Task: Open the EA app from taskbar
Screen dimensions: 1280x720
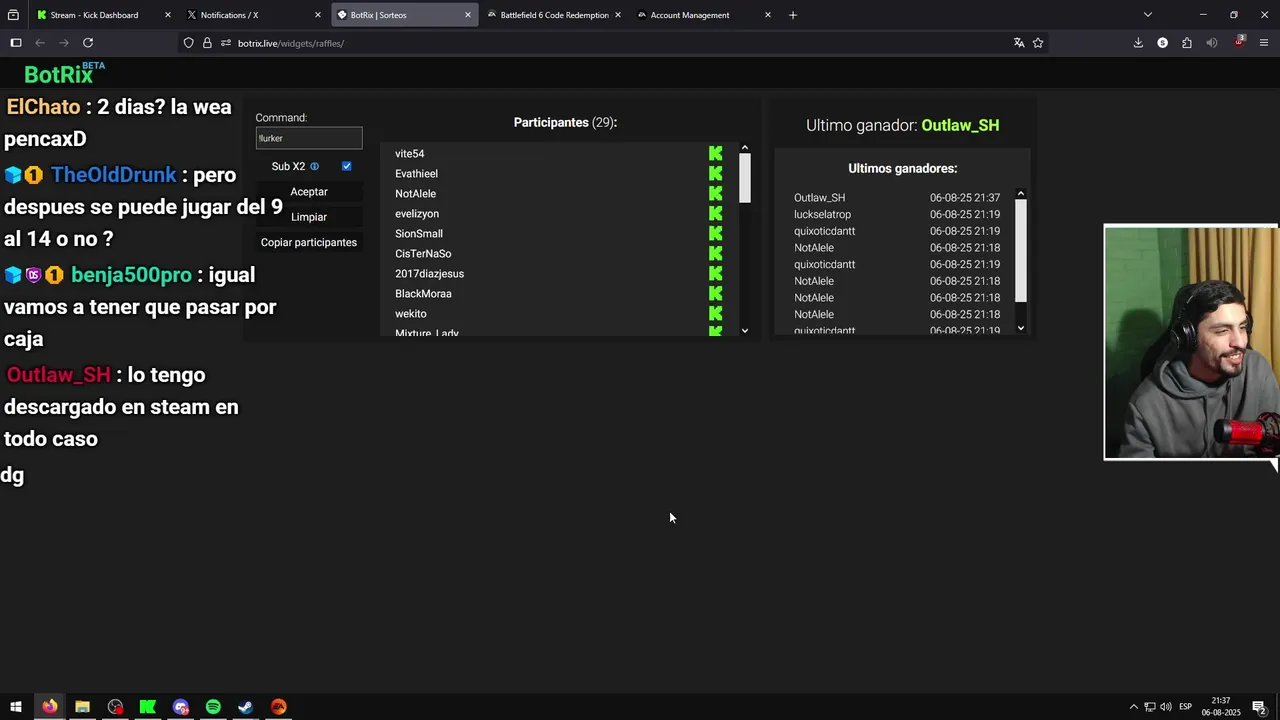Action: pyautogui.click(x=278, y=707)
